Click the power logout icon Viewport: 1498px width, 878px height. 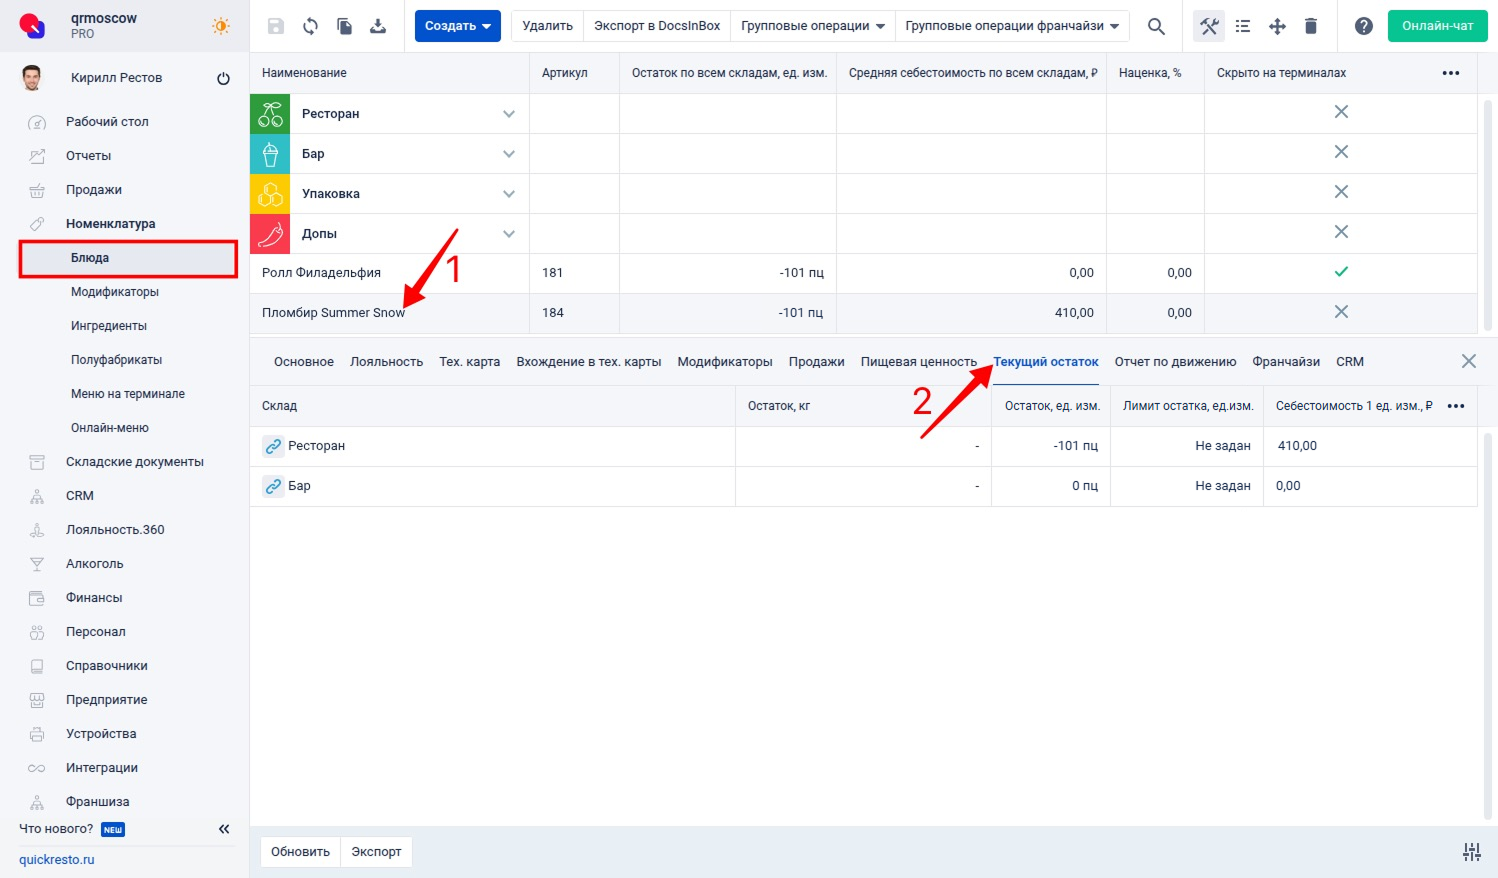223,78
